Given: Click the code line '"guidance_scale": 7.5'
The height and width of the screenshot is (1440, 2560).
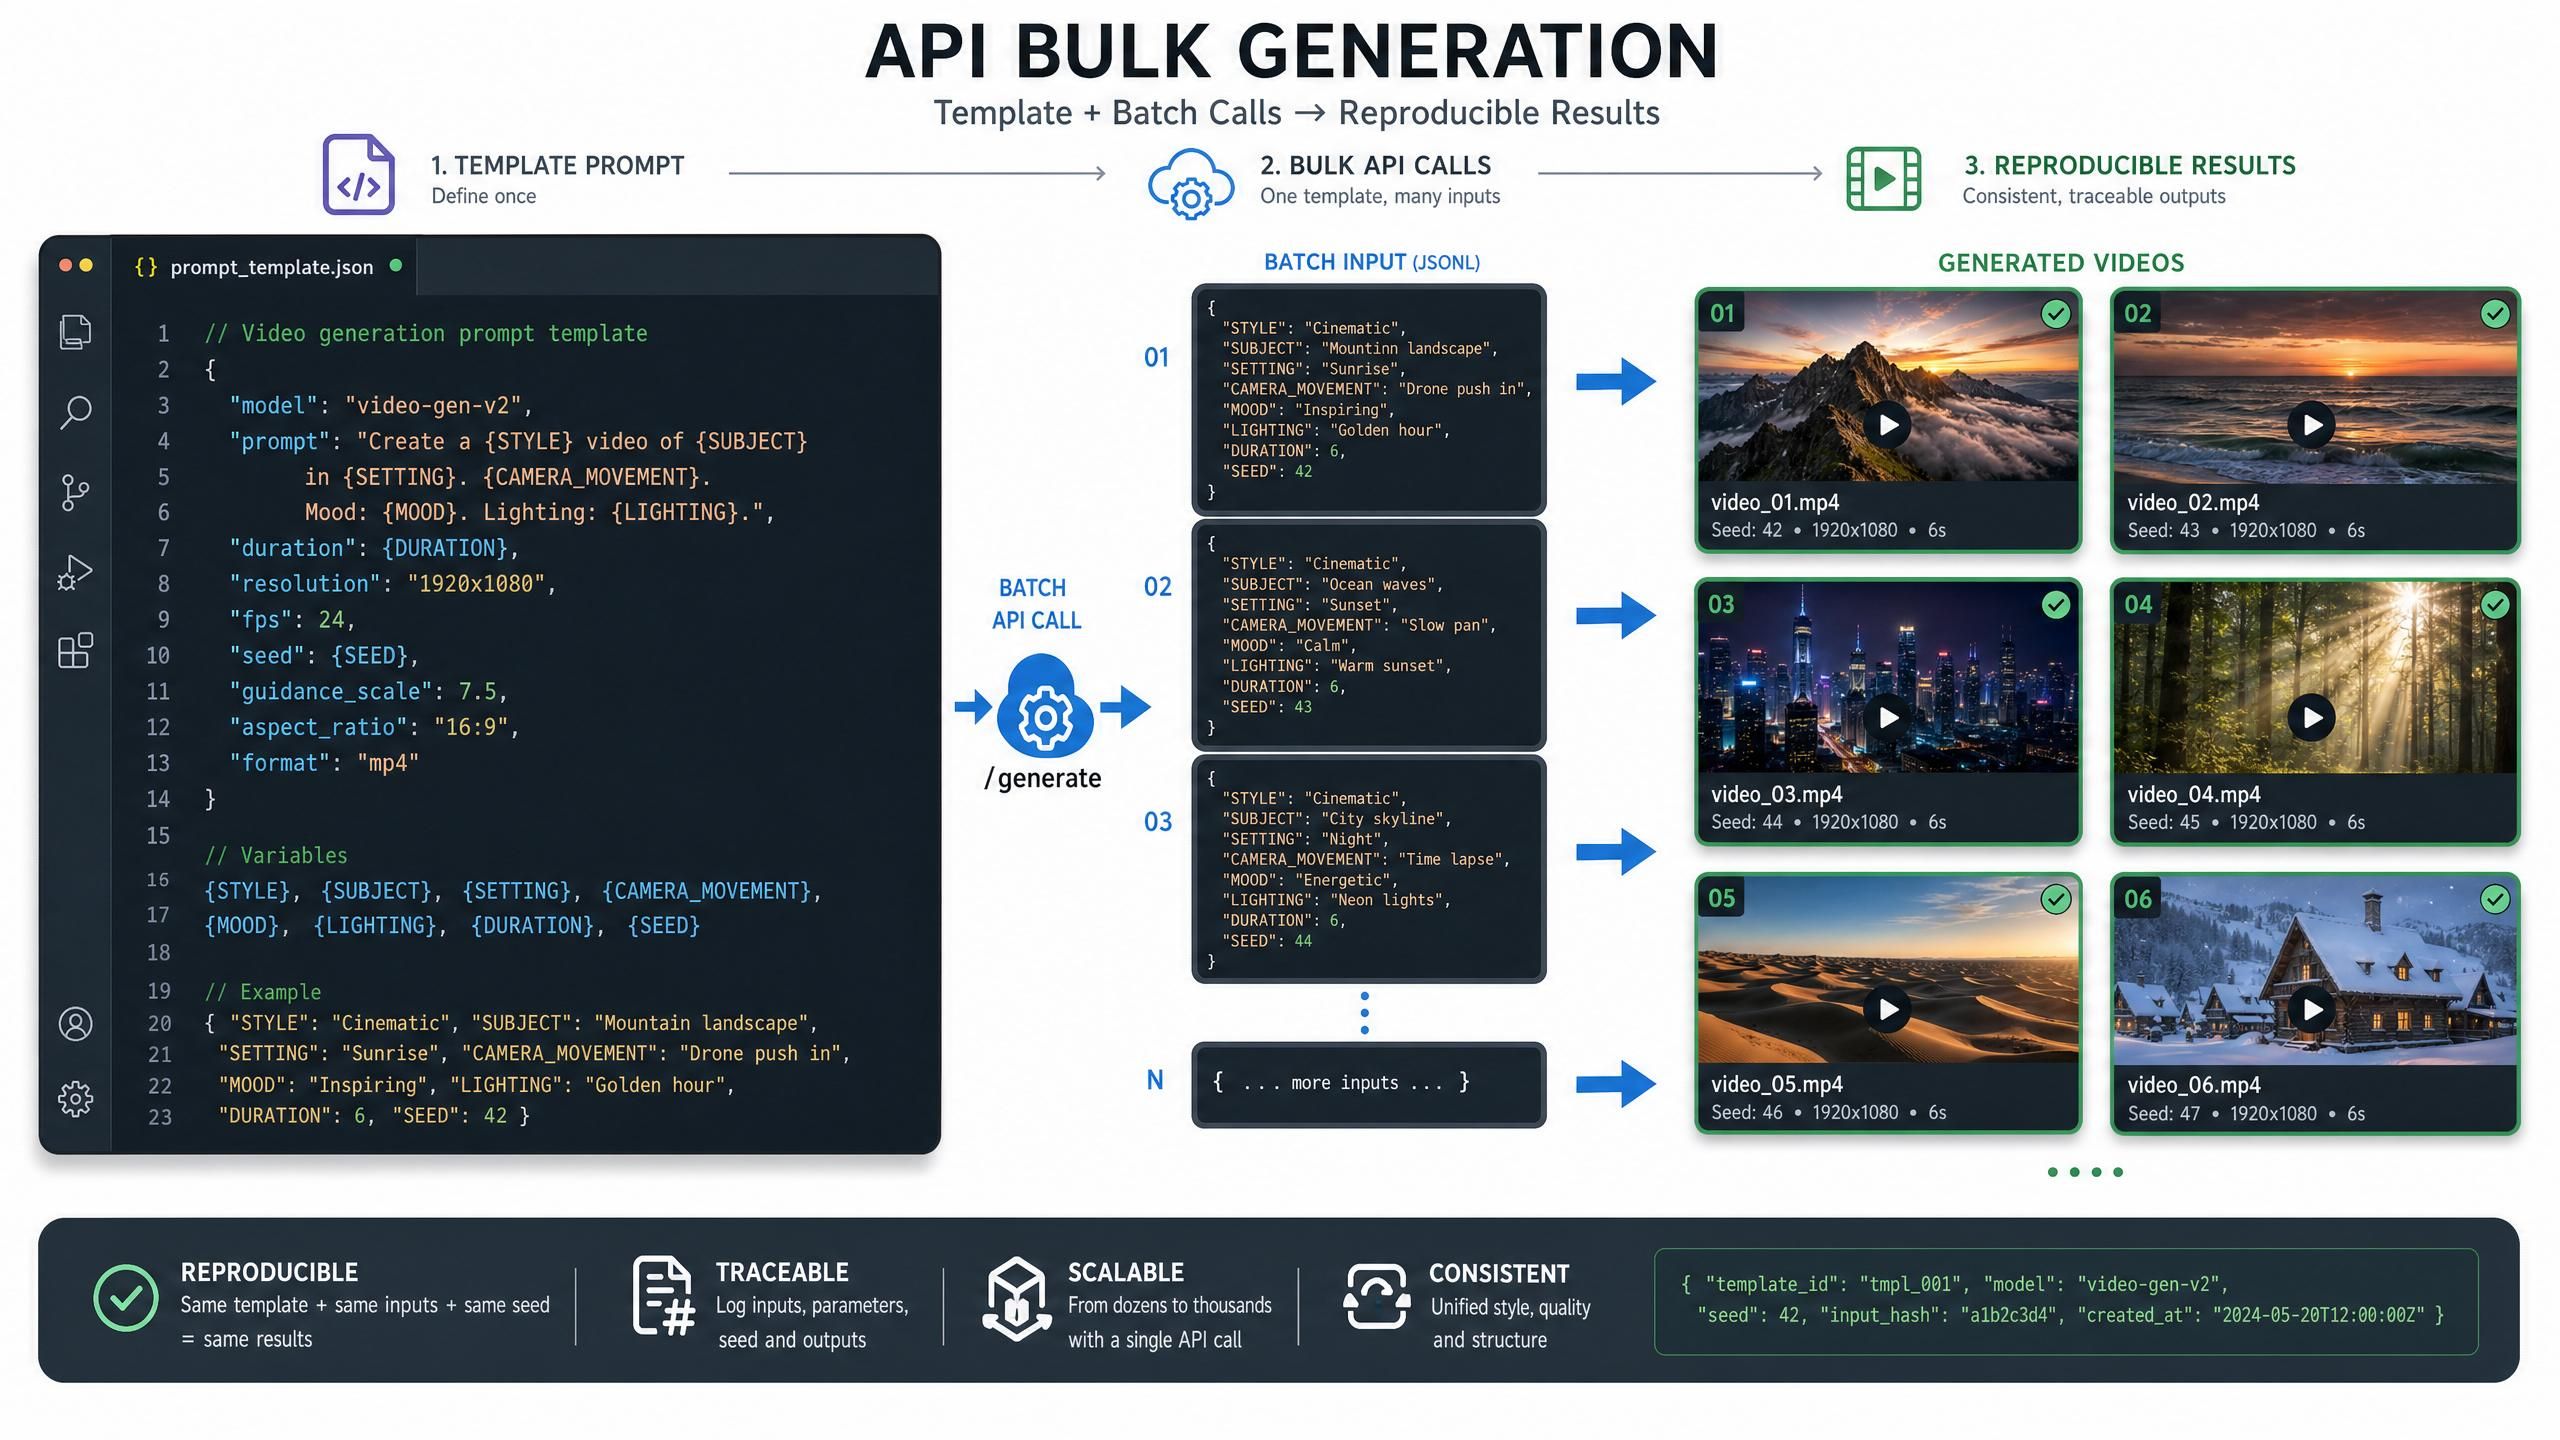Looking at the screenshot, I should 368,692.
